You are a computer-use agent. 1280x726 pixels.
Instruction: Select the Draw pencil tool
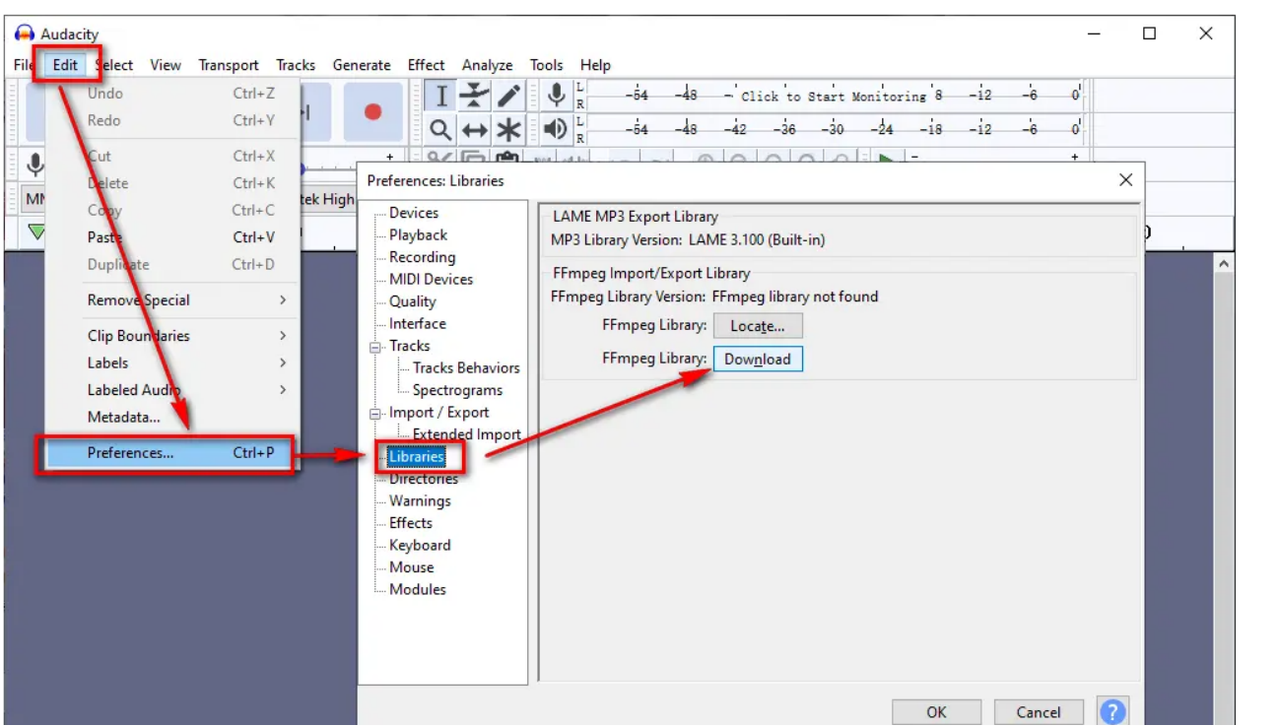pyautogui.click(x=508, y=96)
